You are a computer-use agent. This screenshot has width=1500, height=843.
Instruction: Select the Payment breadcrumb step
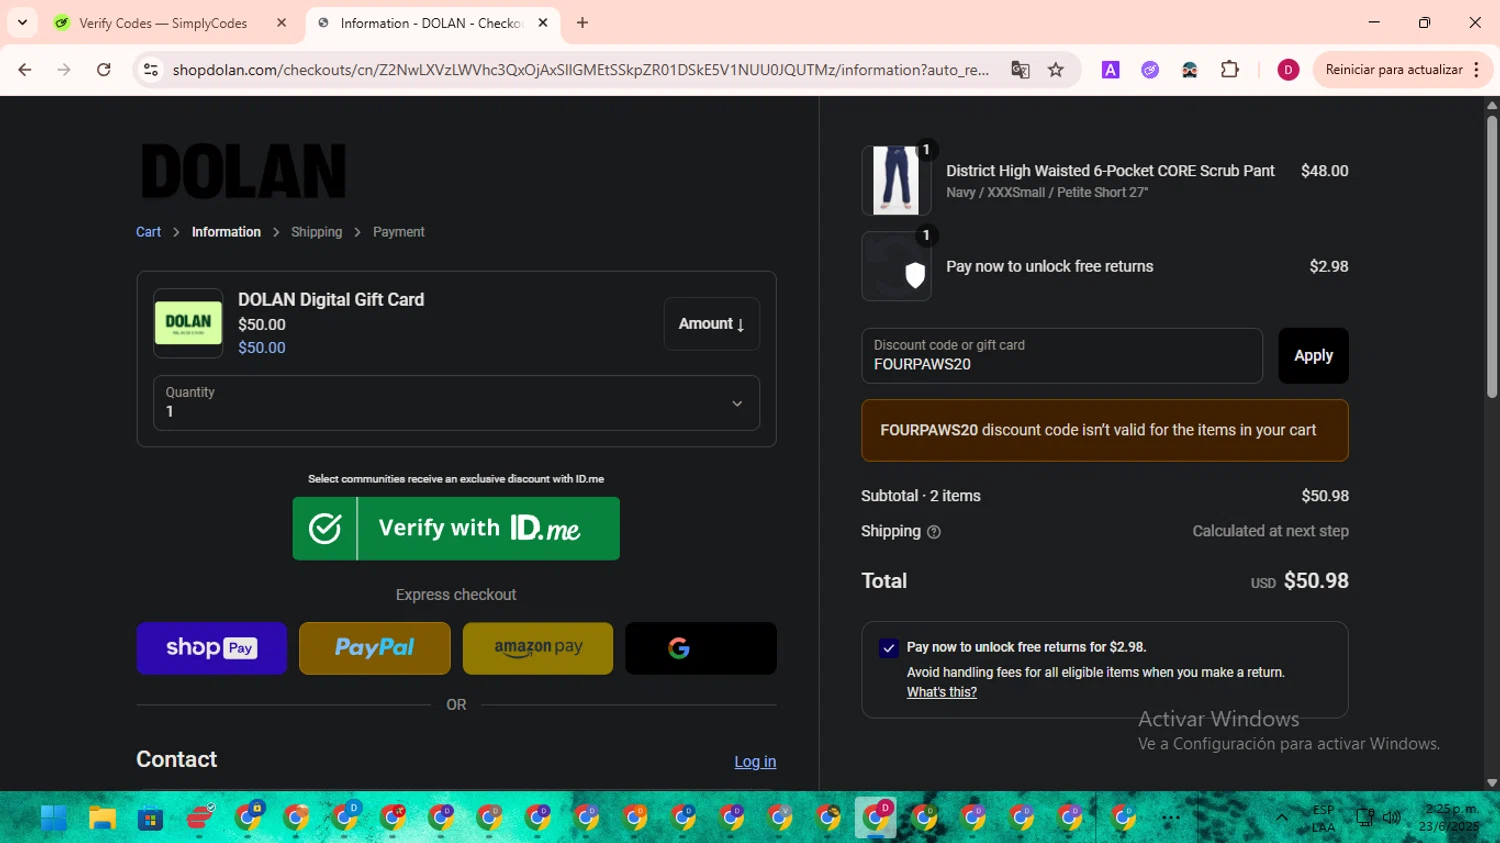tap(398, 232)
